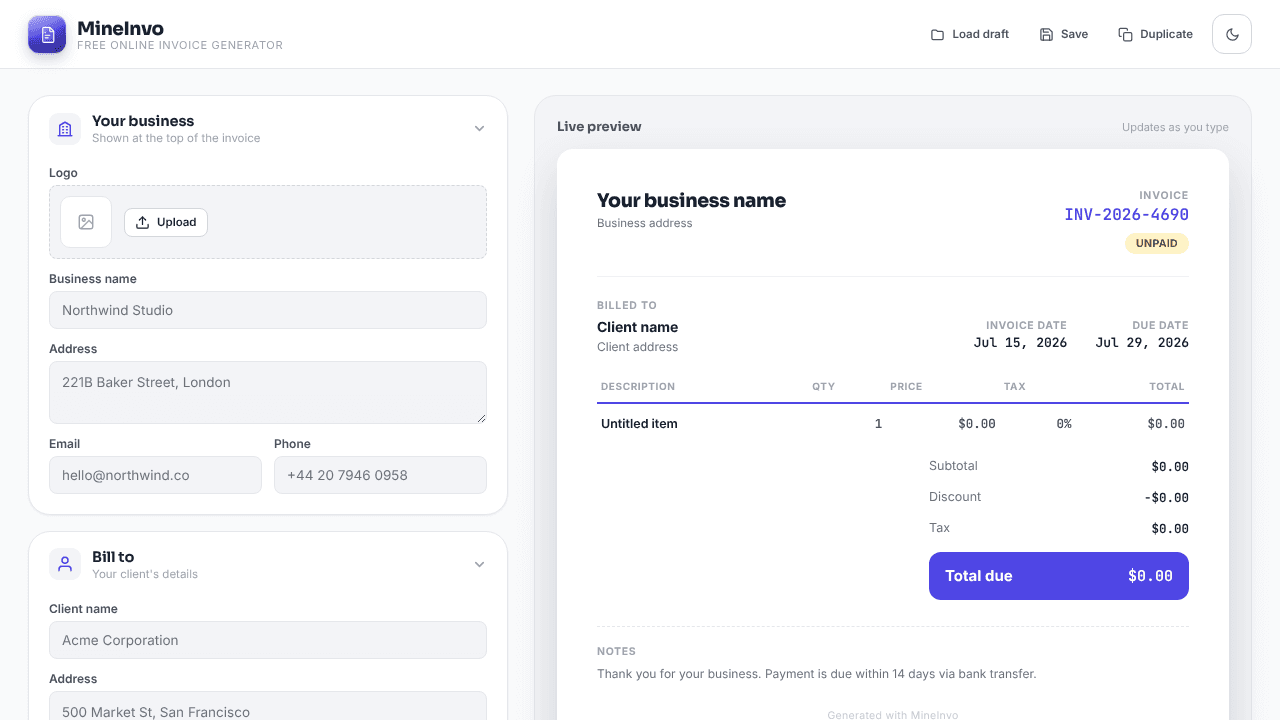This screenshot has width=1280, height=720.
Task: Click the Save disk icon
Action: pyautogui.click(x=1046, y=34)
